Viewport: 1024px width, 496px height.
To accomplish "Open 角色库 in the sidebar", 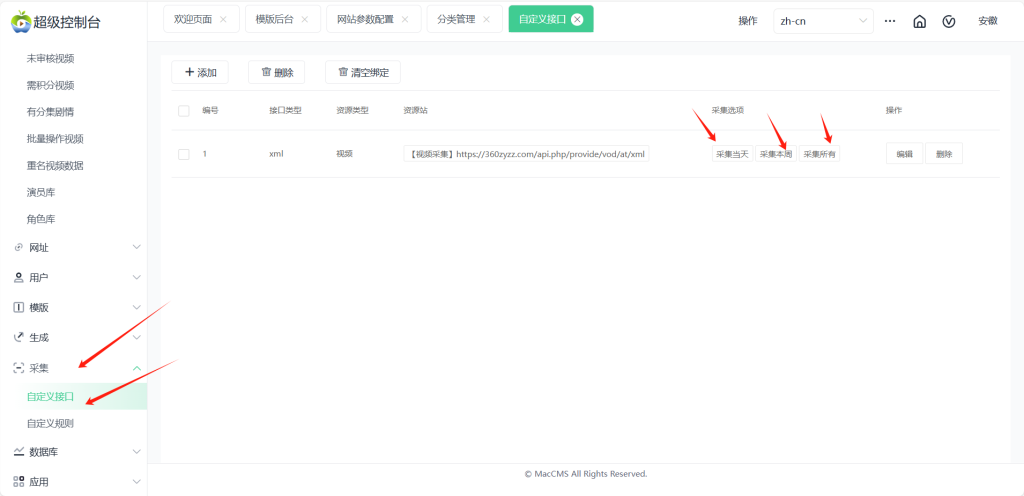I will 40,219.
